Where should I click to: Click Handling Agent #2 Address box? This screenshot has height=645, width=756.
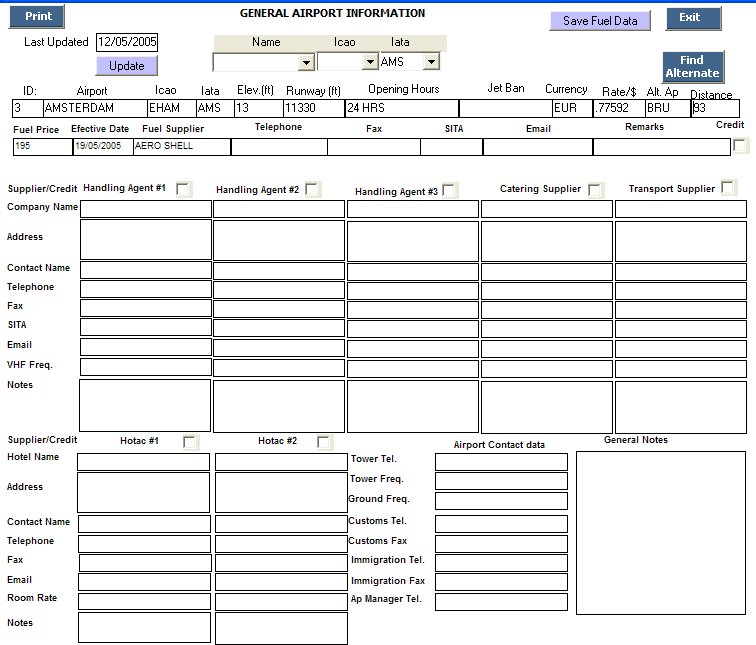tap(279, 240)
